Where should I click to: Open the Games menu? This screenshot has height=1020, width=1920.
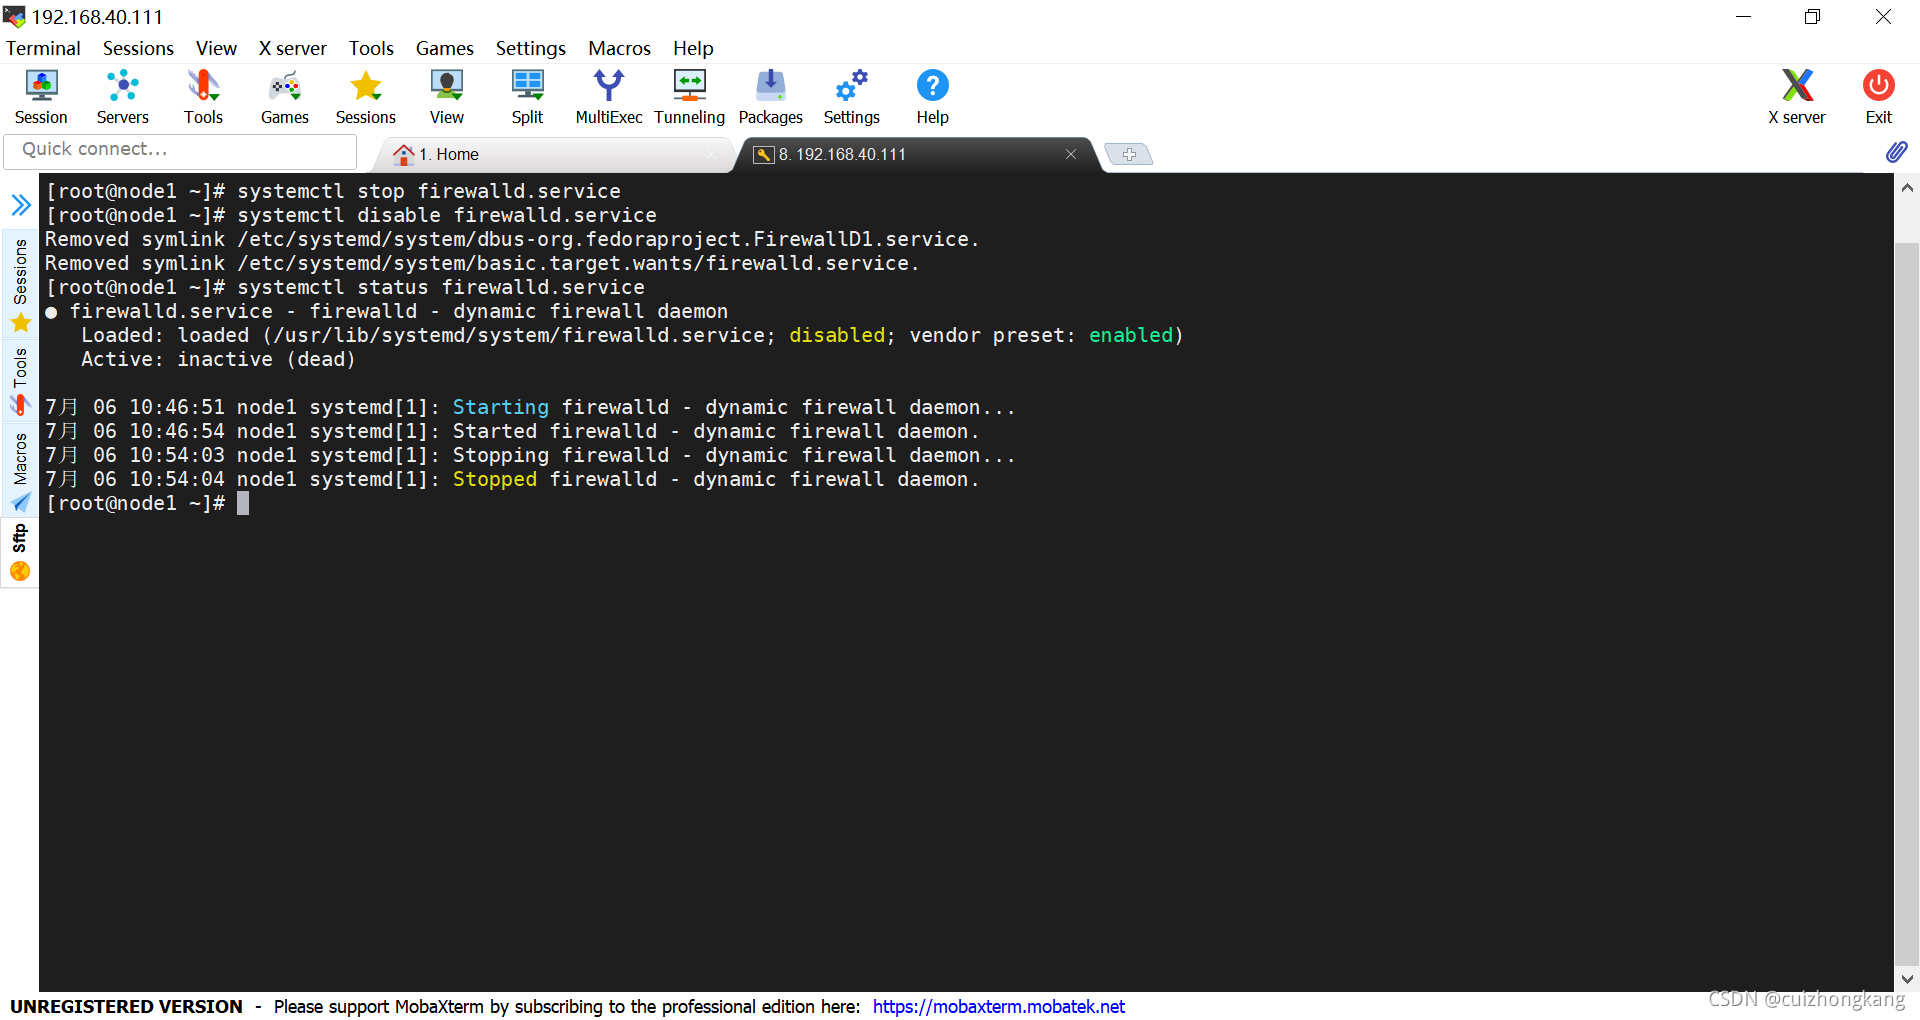click(x=444, y=48)
